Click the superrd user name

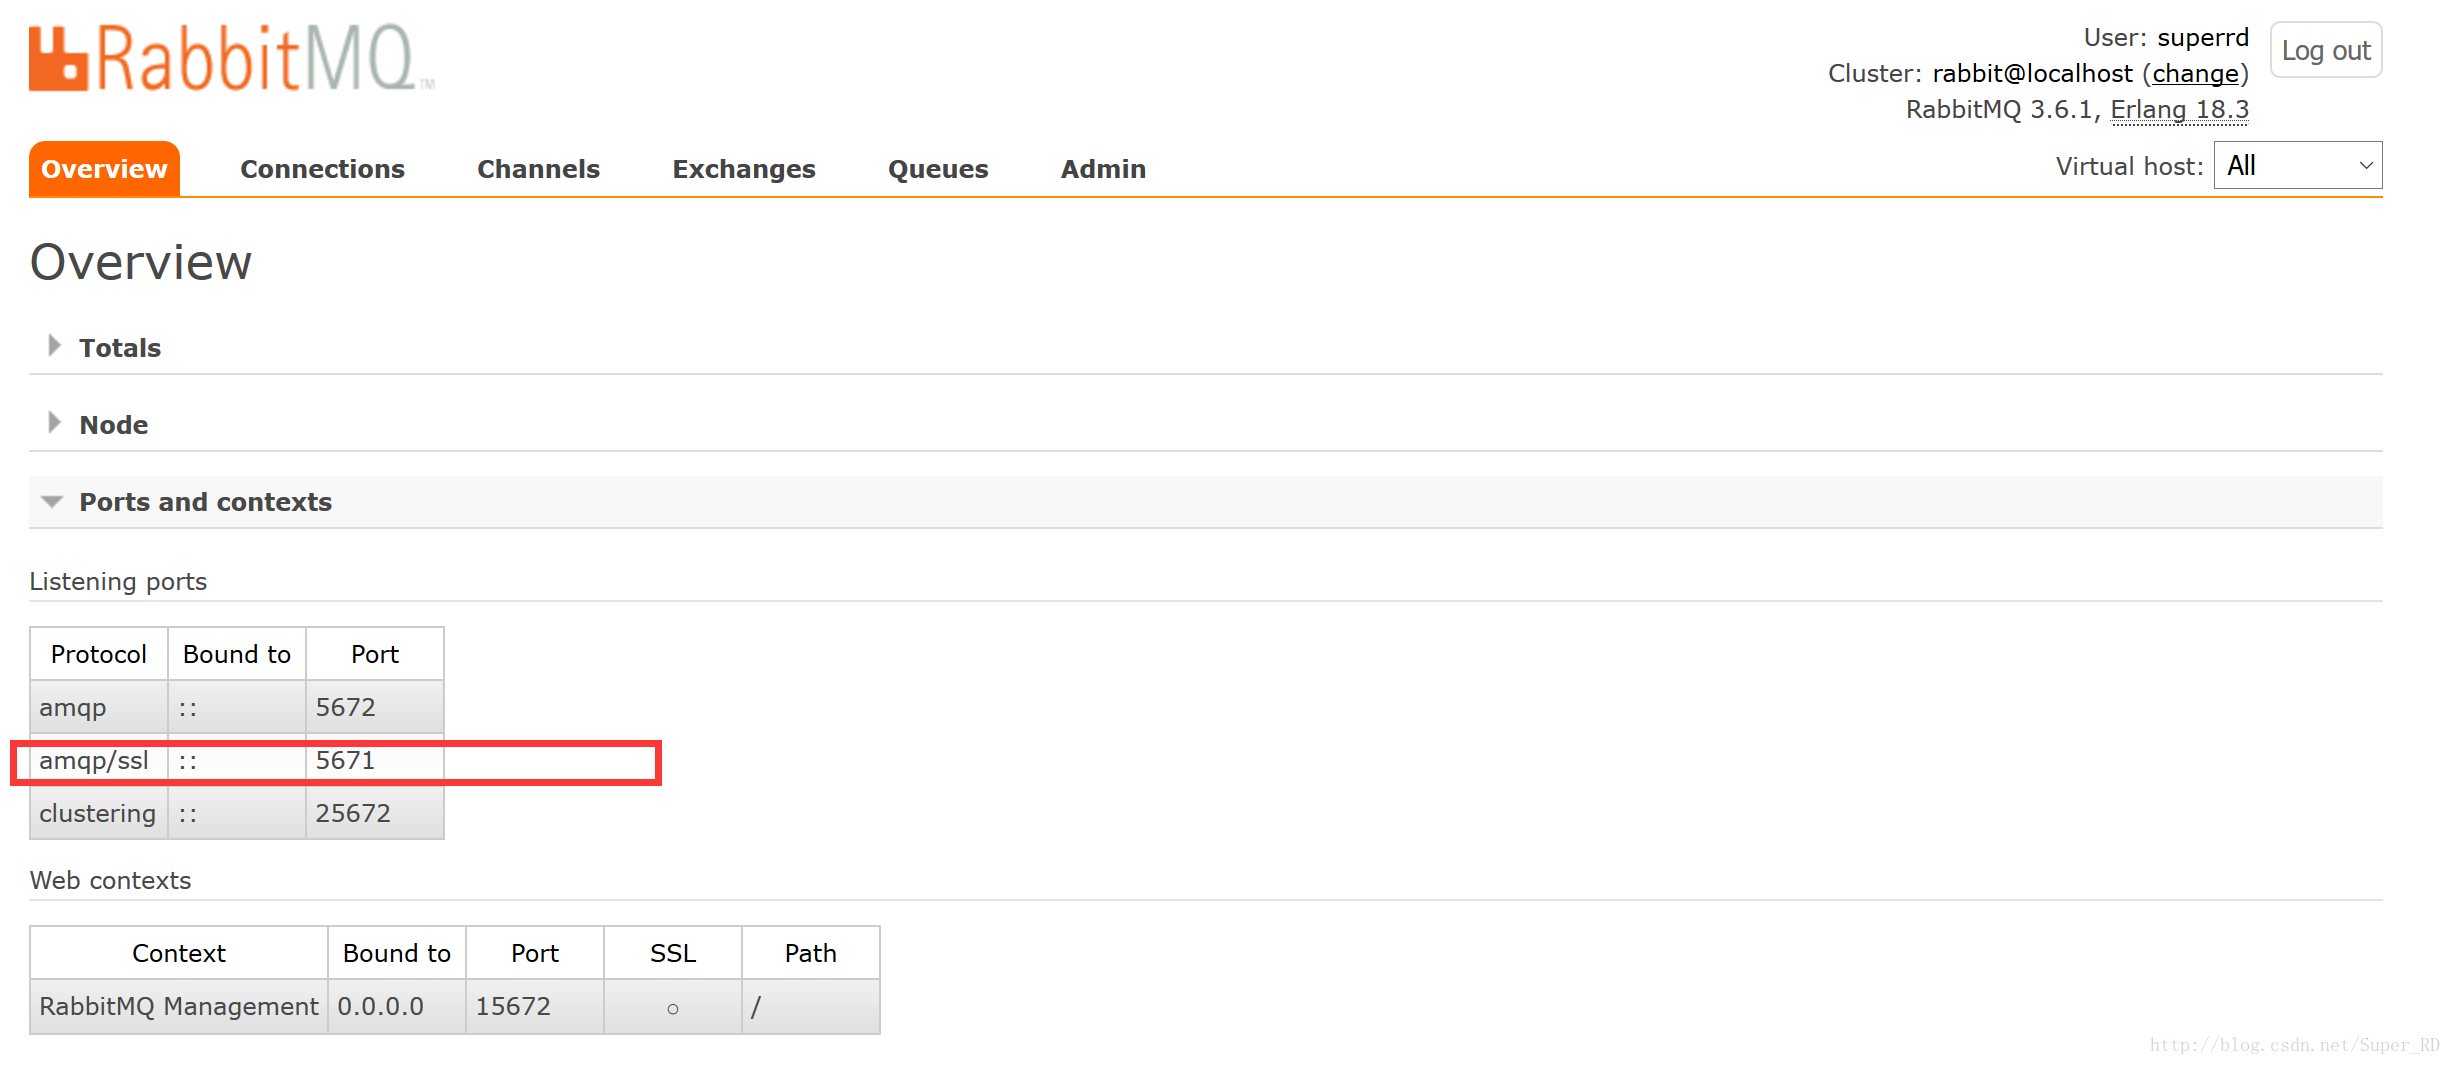[2203, 37]
